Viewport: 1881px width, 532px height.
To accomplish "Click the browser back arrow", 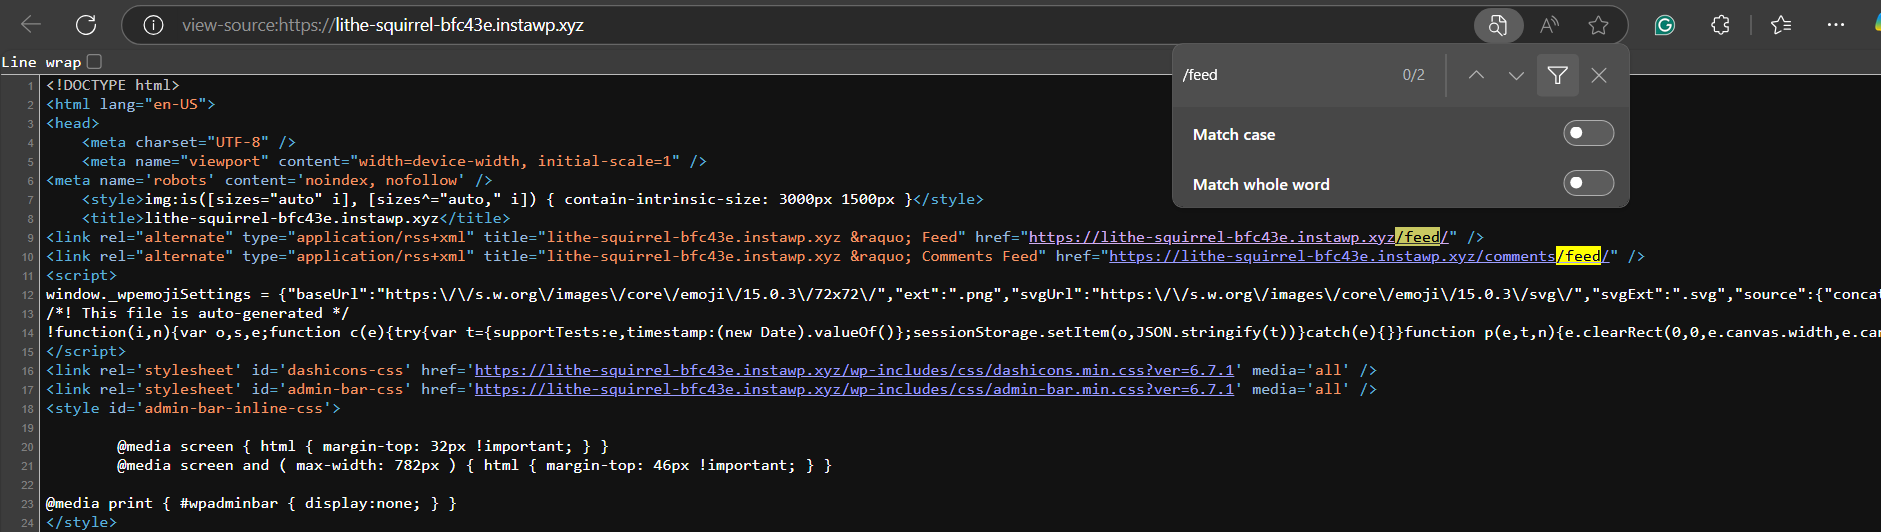I will [31, 25].
